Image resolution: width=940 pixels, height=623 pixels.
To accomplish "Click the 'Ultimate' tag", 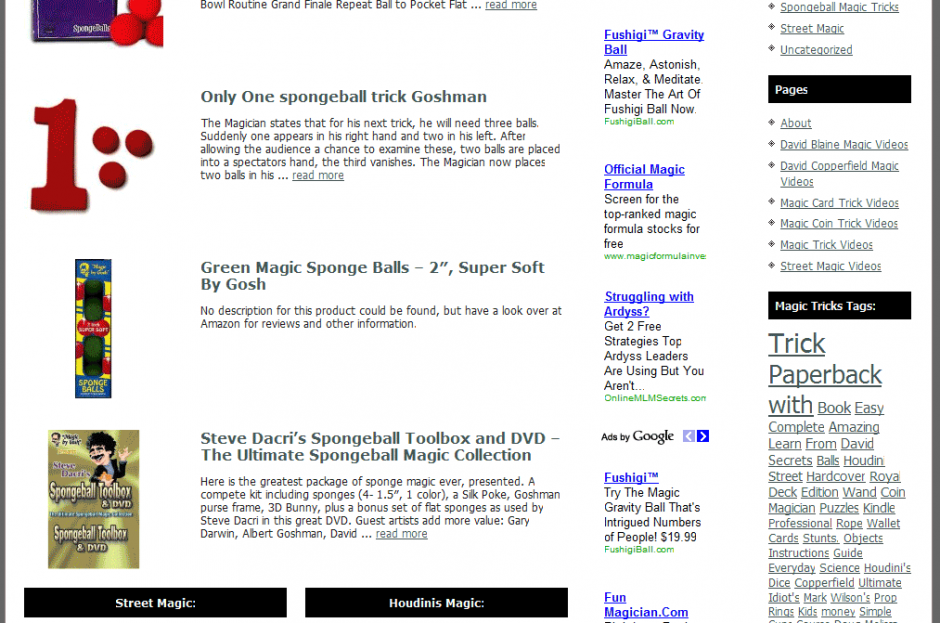I will (x=879, y=583).
